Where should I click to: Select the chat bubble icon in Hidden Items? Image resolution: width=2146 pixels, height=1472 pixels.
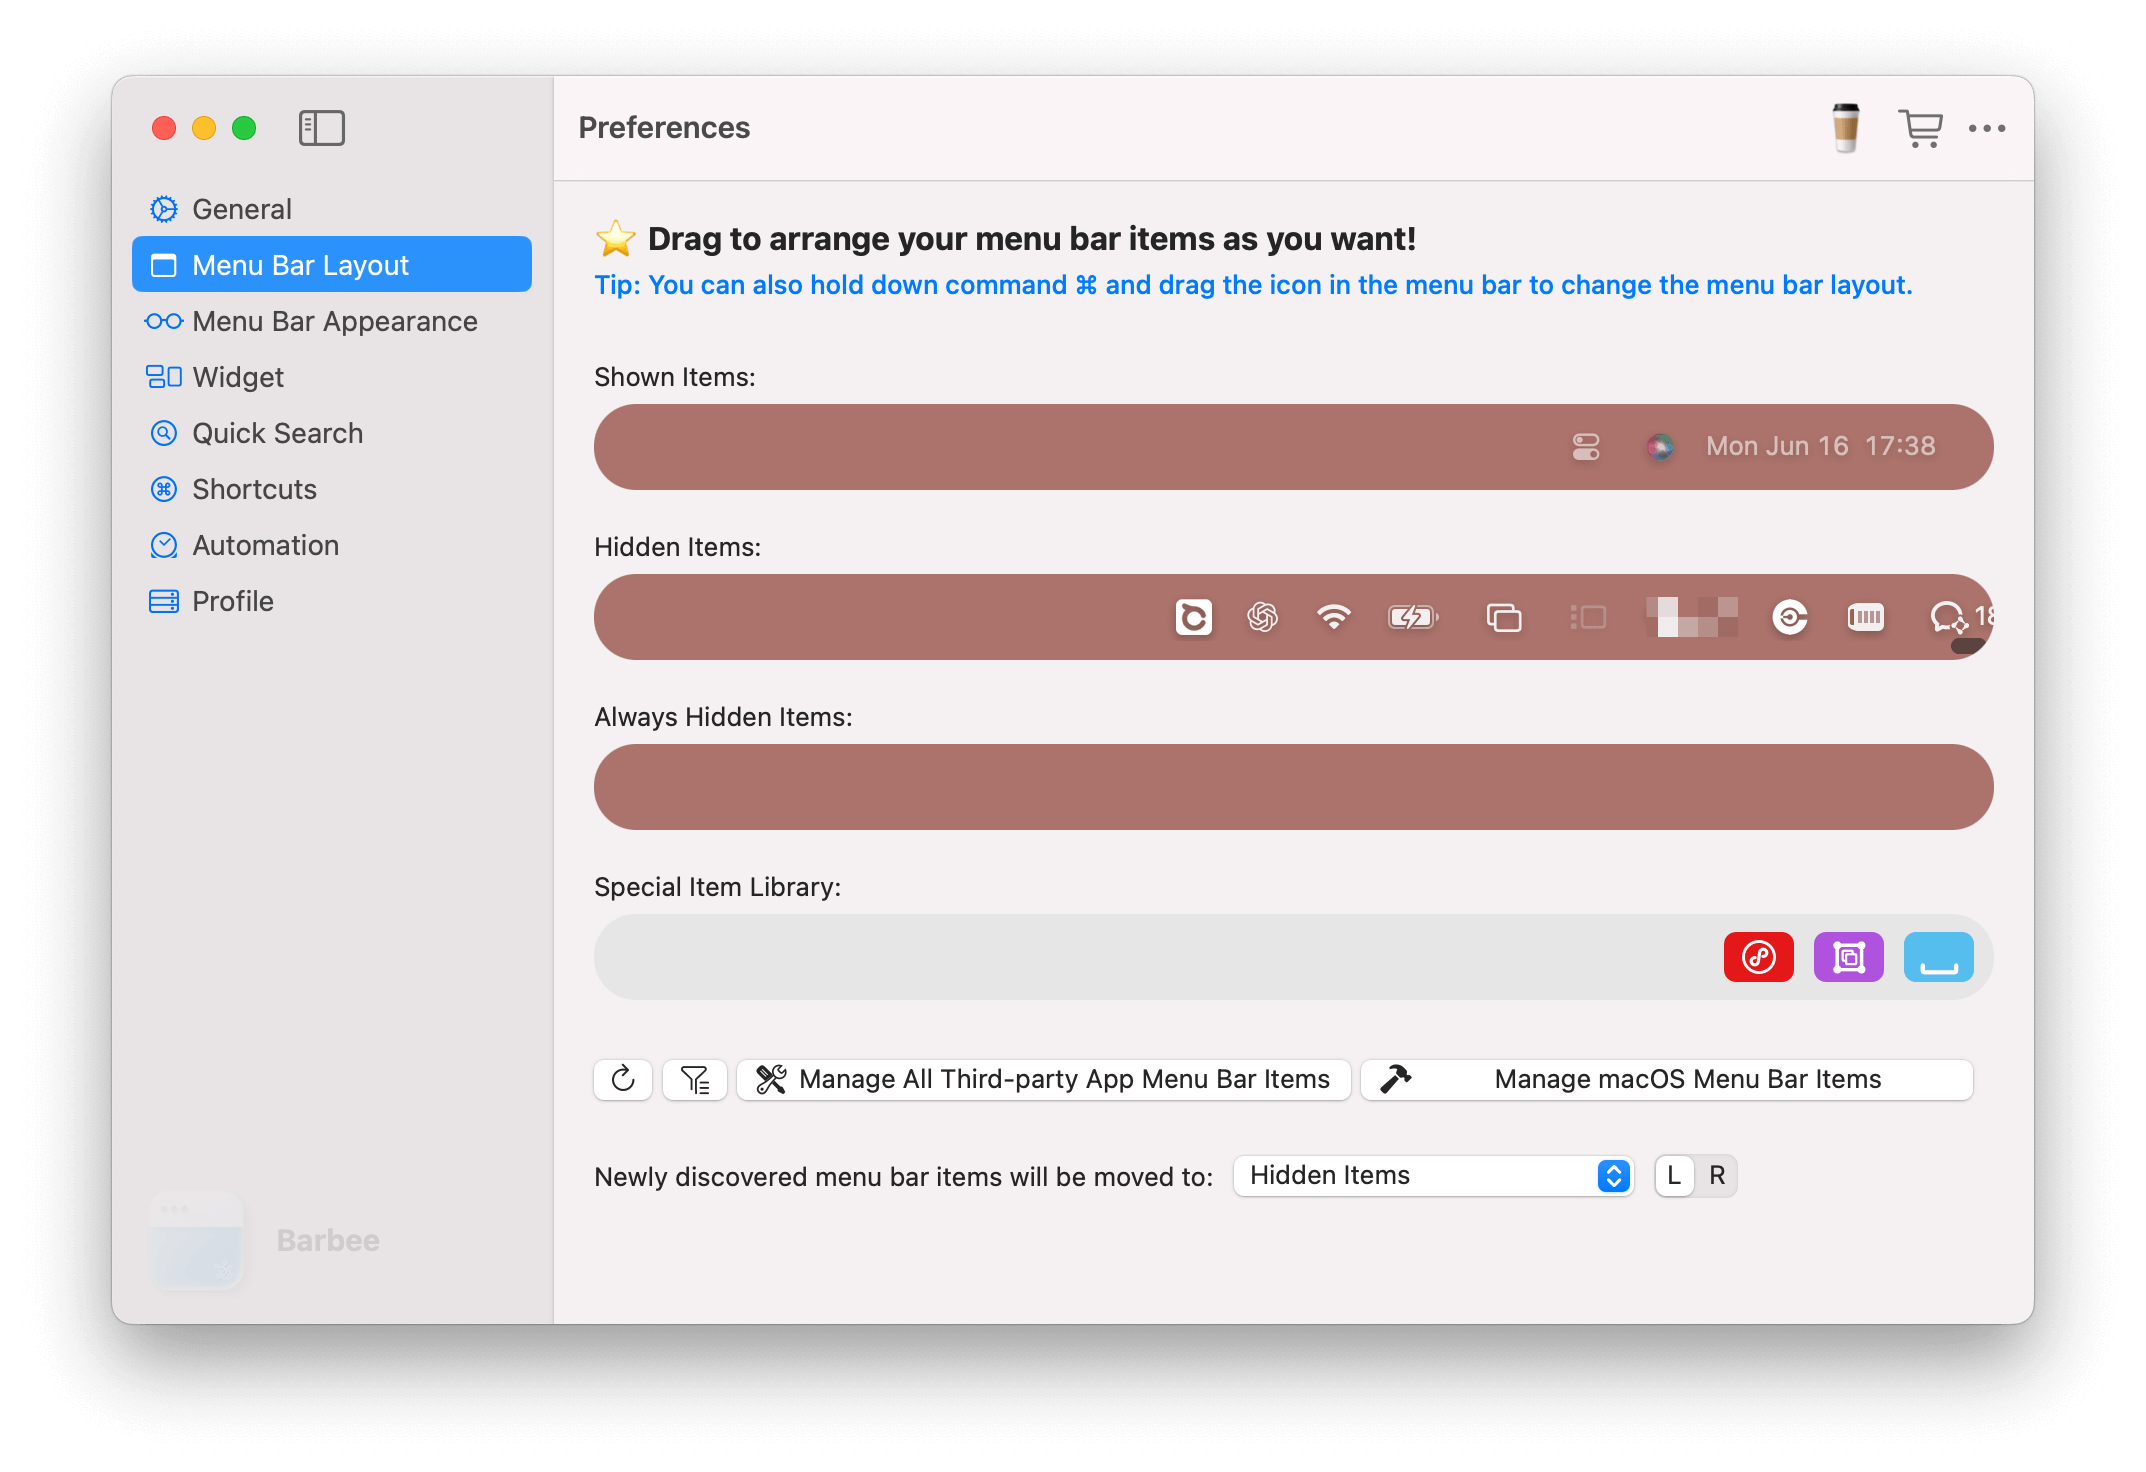pyautogui.click(x=1948, y=618)
